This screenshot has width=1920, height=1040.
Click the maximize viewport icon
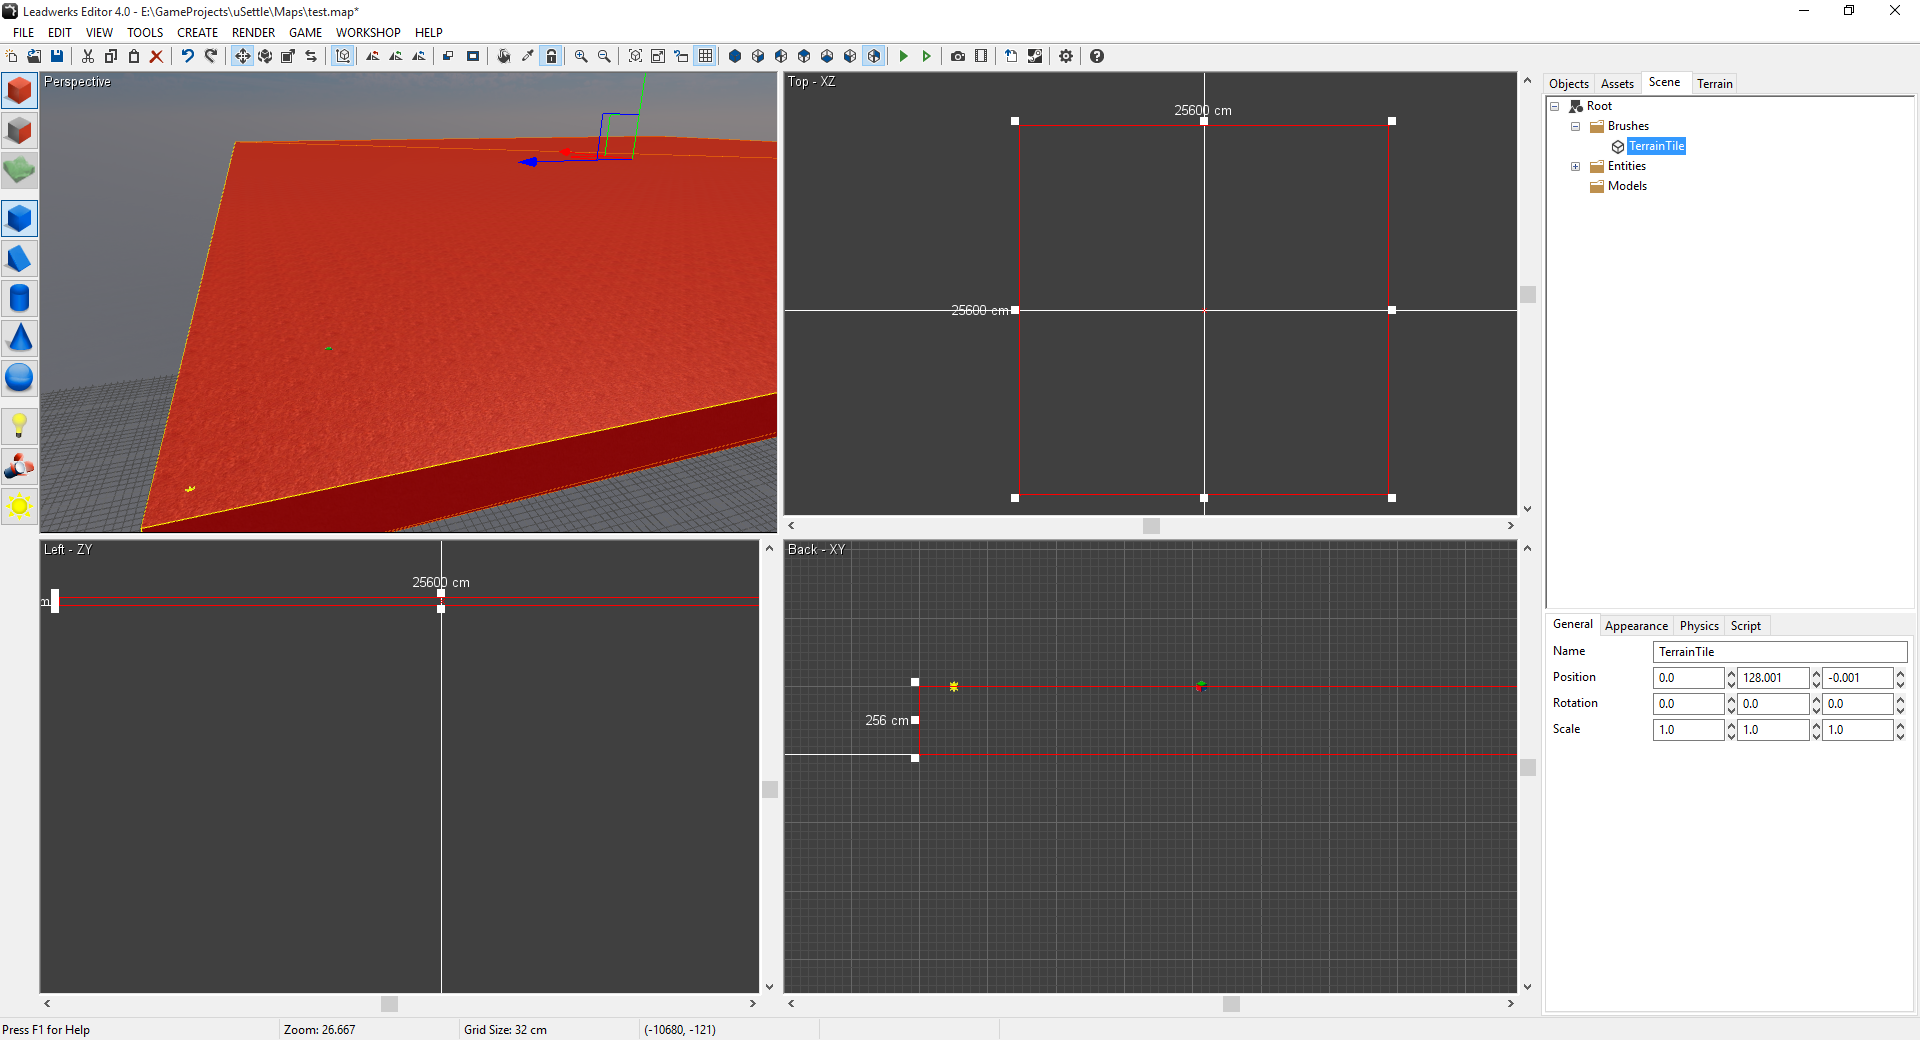coord(658,56)
